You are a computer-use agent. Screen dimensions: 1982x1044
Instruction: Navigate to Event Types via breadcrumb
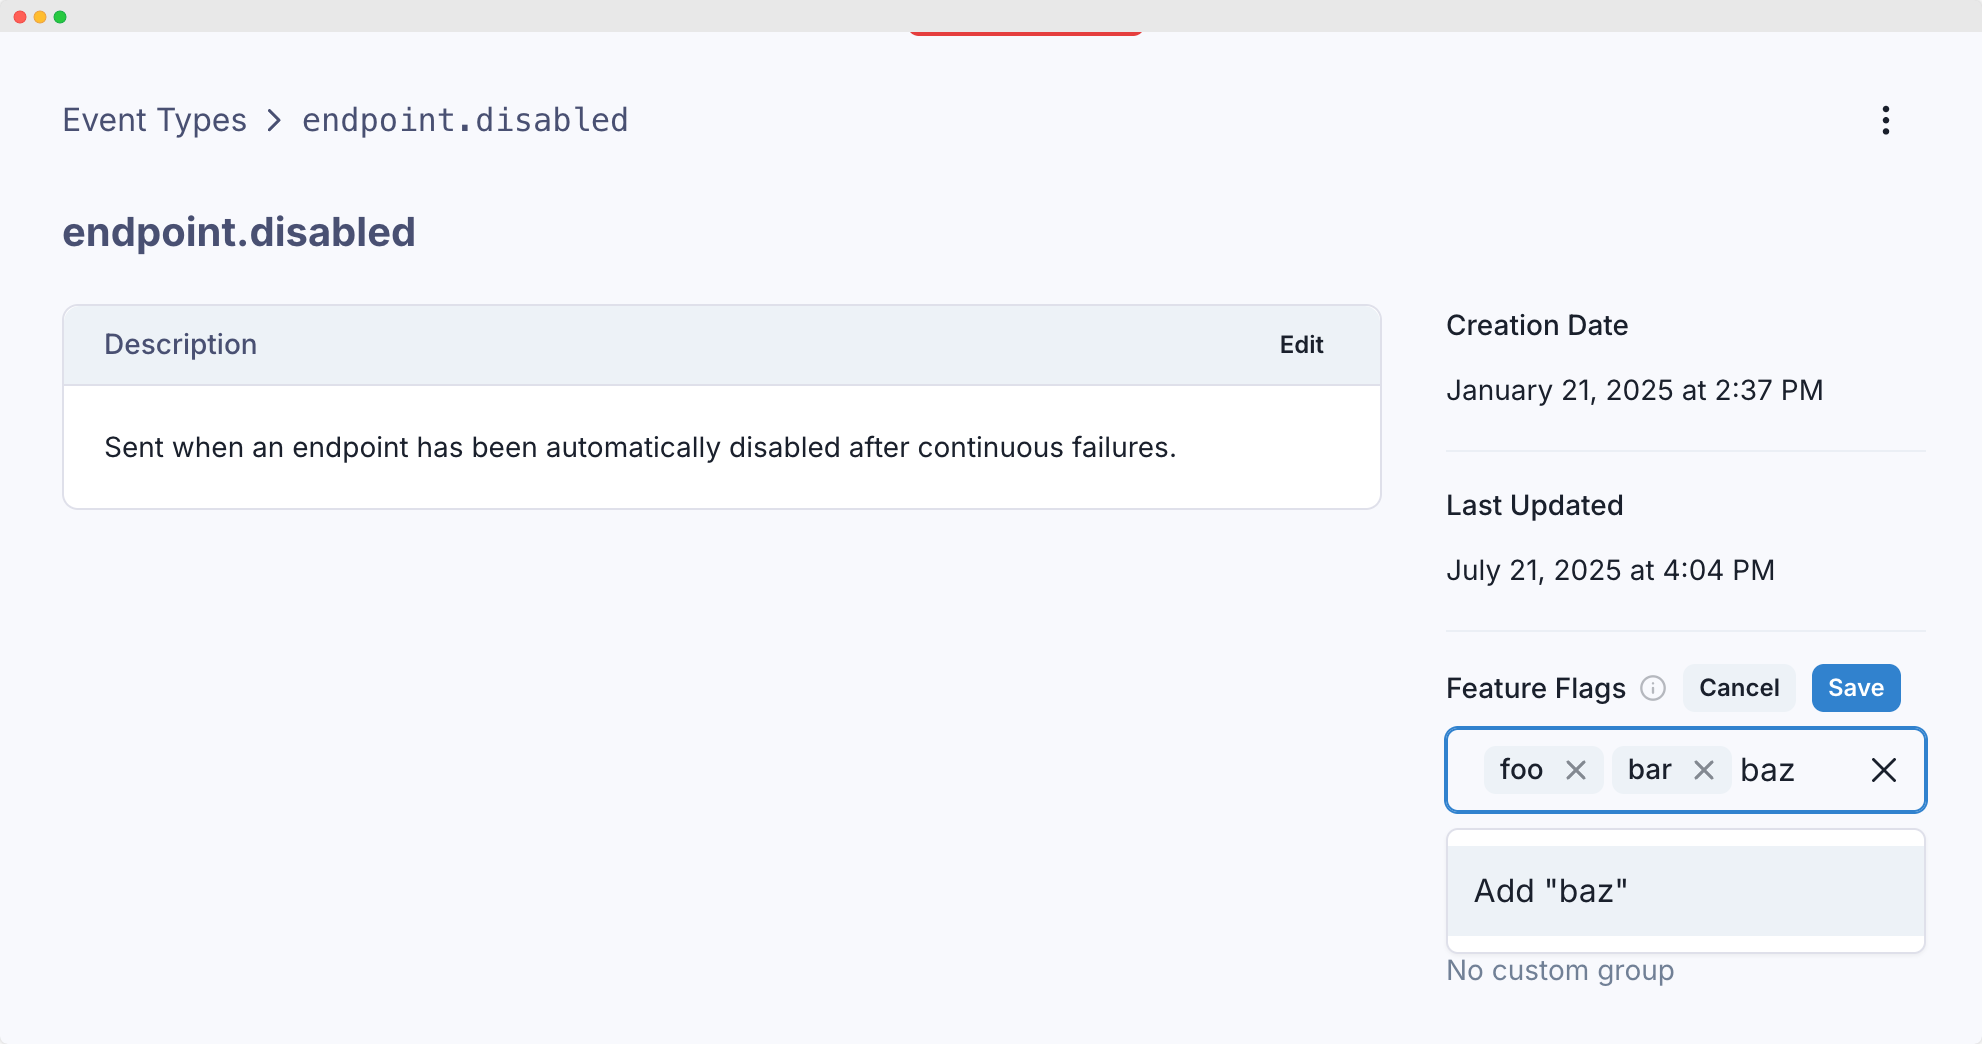[153, 120]
